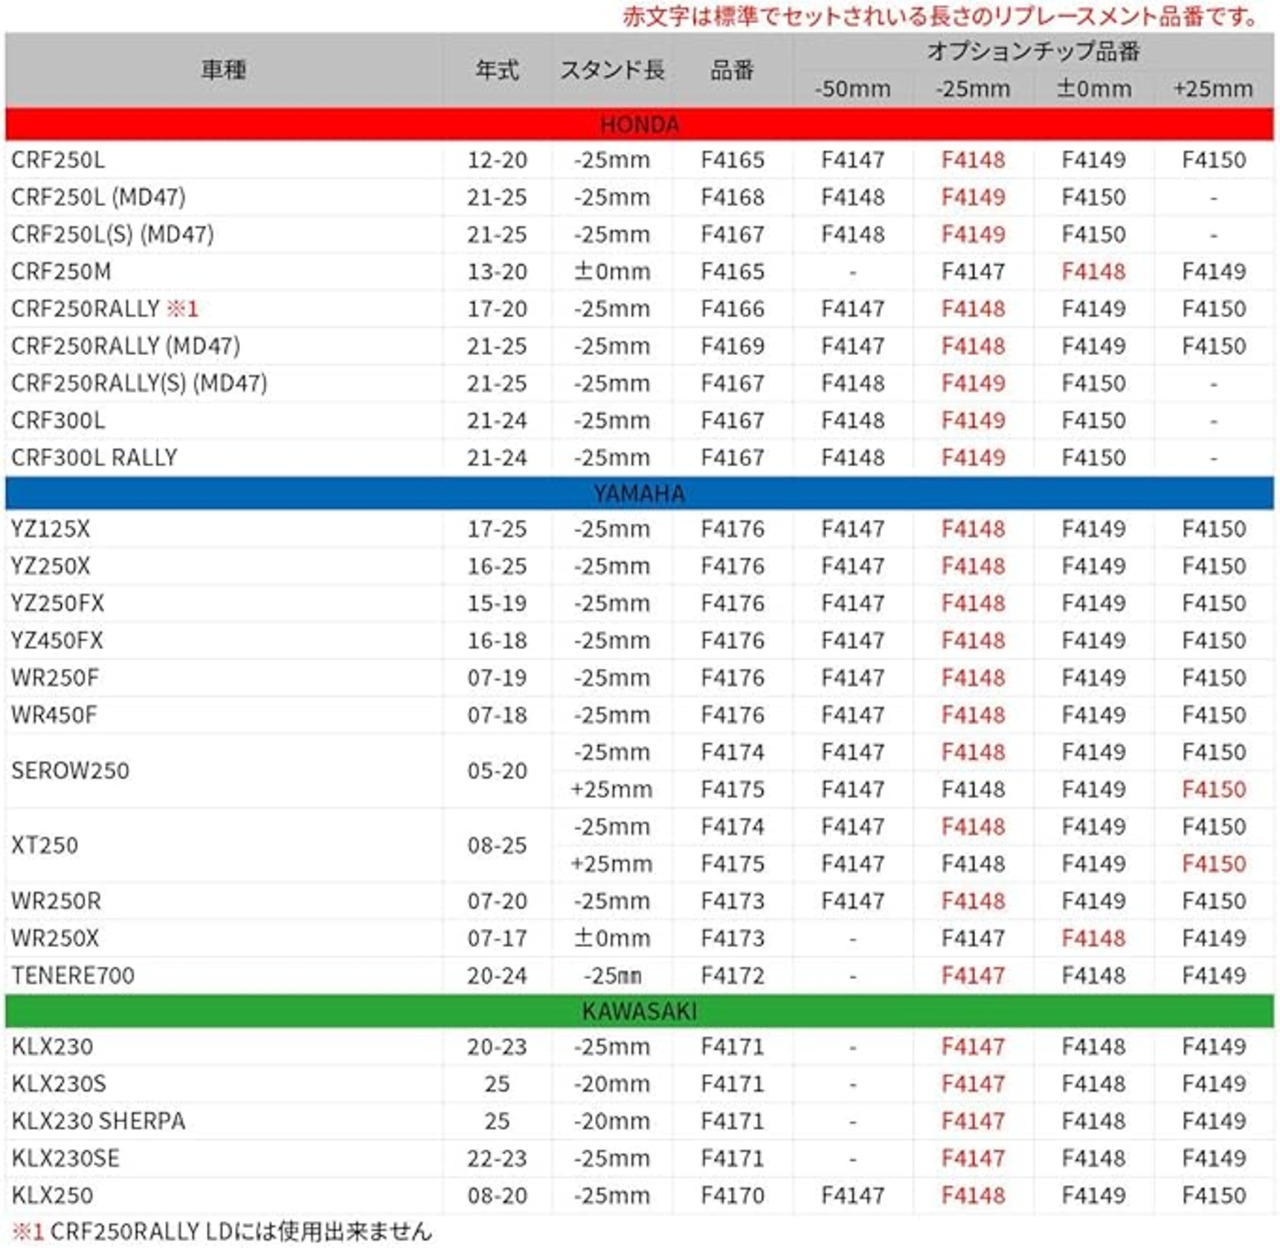This screenshot has height=1248, width=1280.
Task: Click the 品番 column header
Action: (x=732, y=70)
